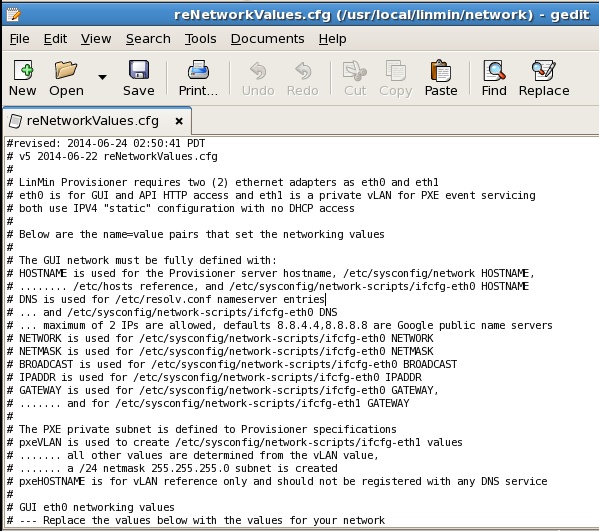This screenshot has height=531, width=599.
Task: Click the Open folder icon
Action: [66, 70]
